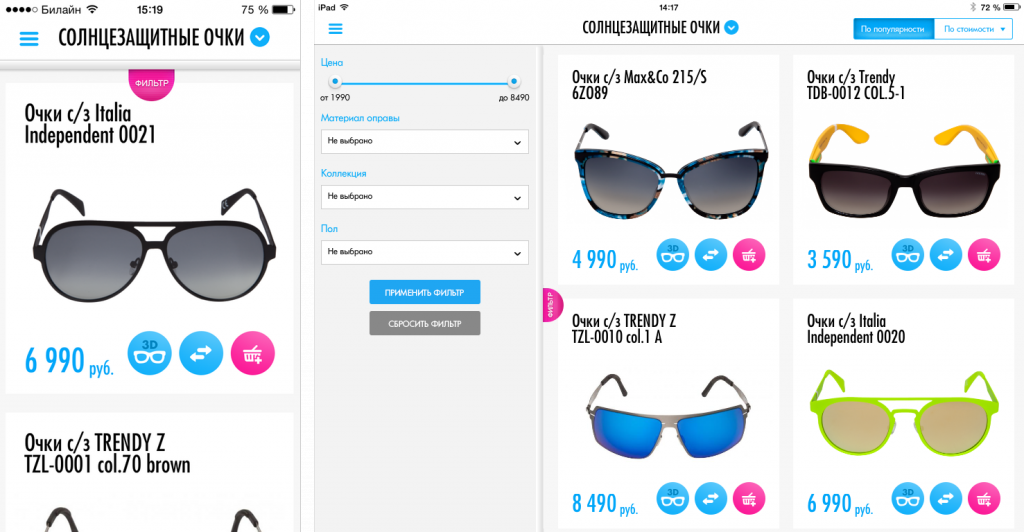The height and width of the screenshot is (532, 1024).
Task: Open the Пол dropdown
Action: pyautogui.click(x=424, y=253)
